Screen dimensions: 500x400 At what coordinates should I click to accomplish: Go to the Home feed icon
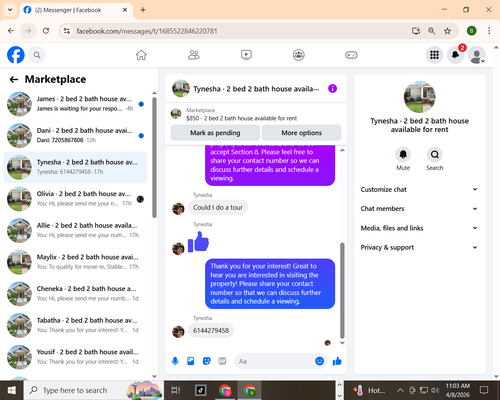coord(141,55)
